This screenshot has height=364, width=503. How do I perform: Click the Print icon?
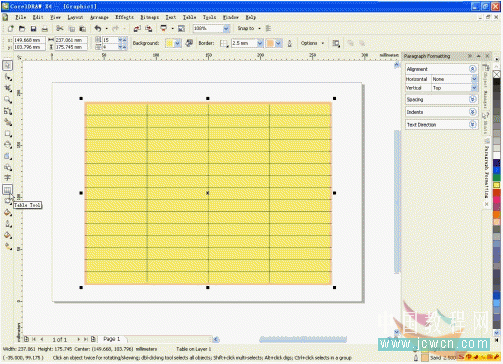click(x=45, y=29)
